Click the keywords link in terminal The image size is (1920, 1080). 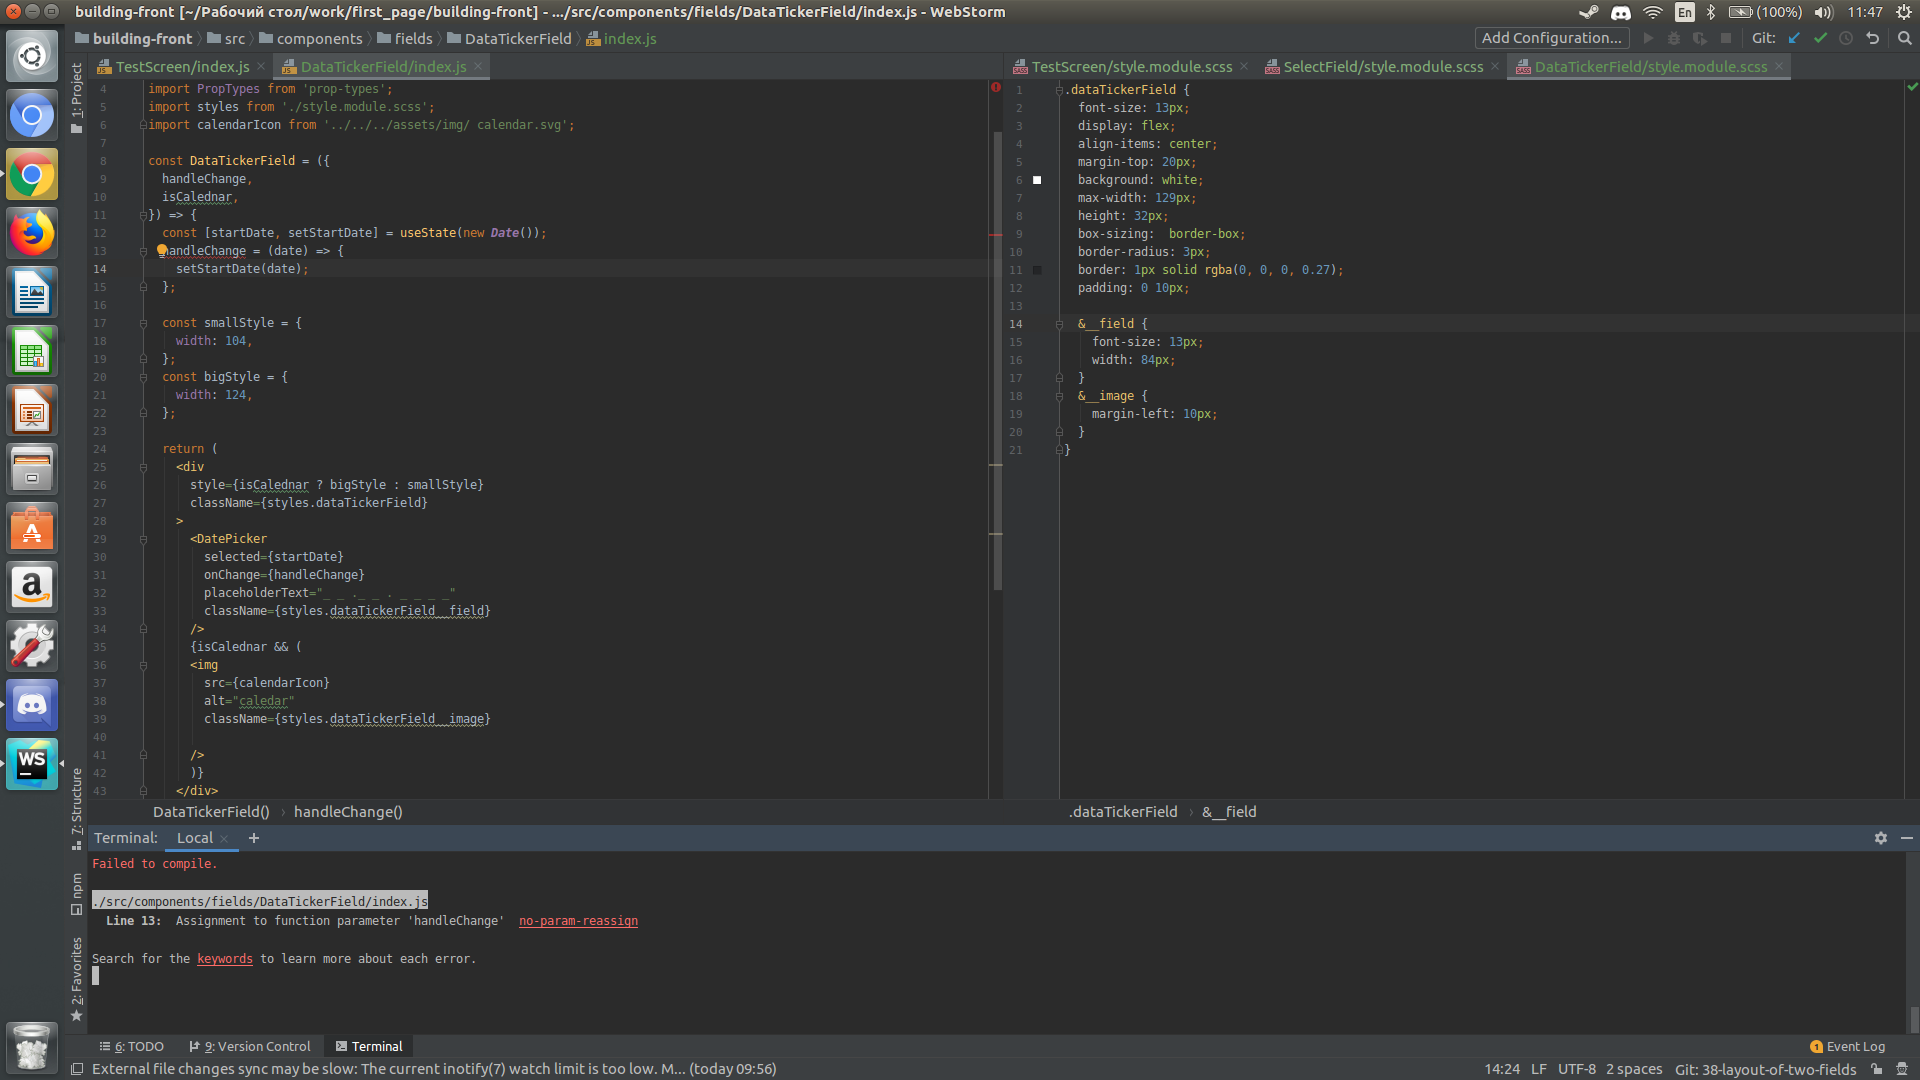pos(224,959)
